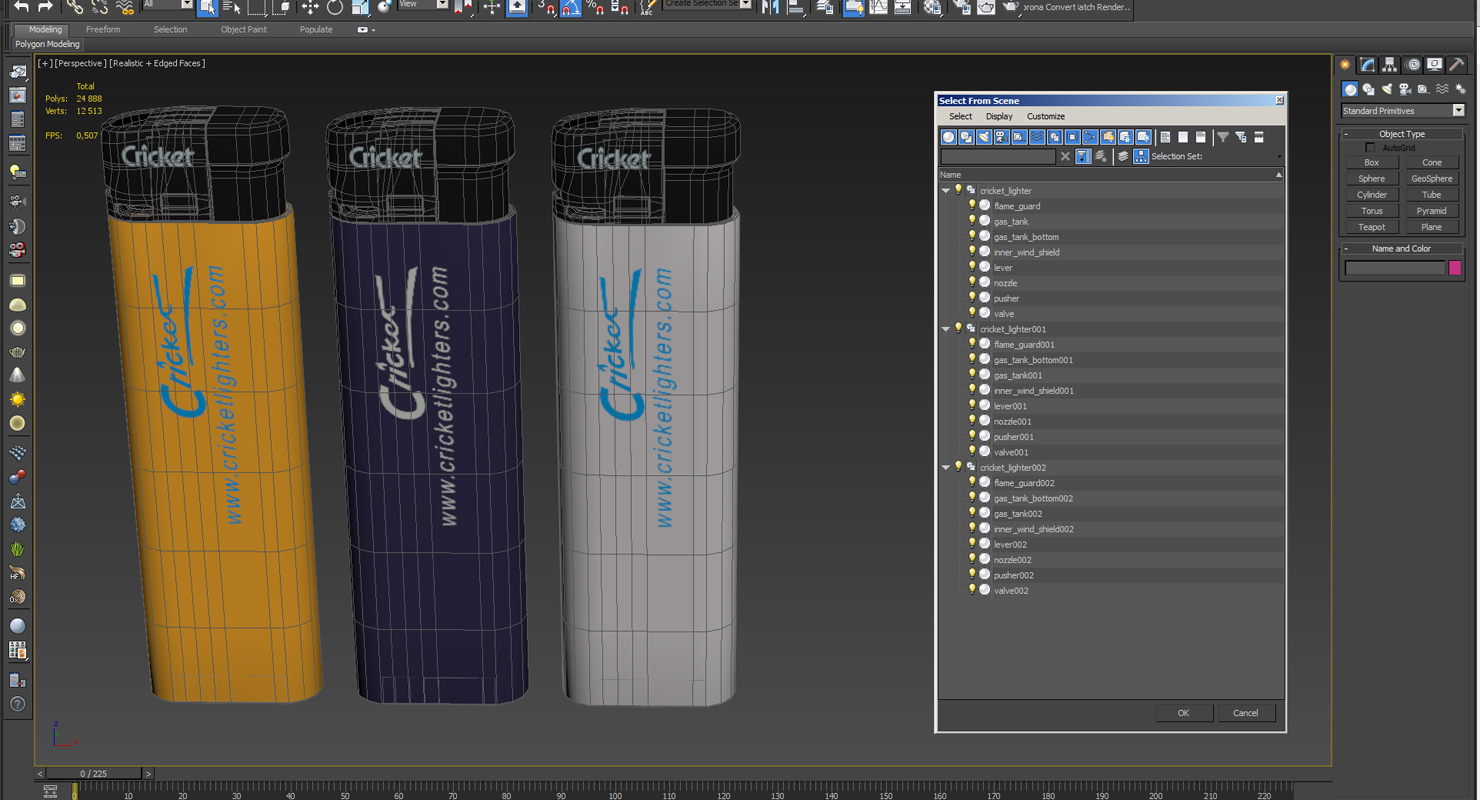The image size is (1480, 800).
Task: Open the Create tab in command panel
Action: [1346, 64]
